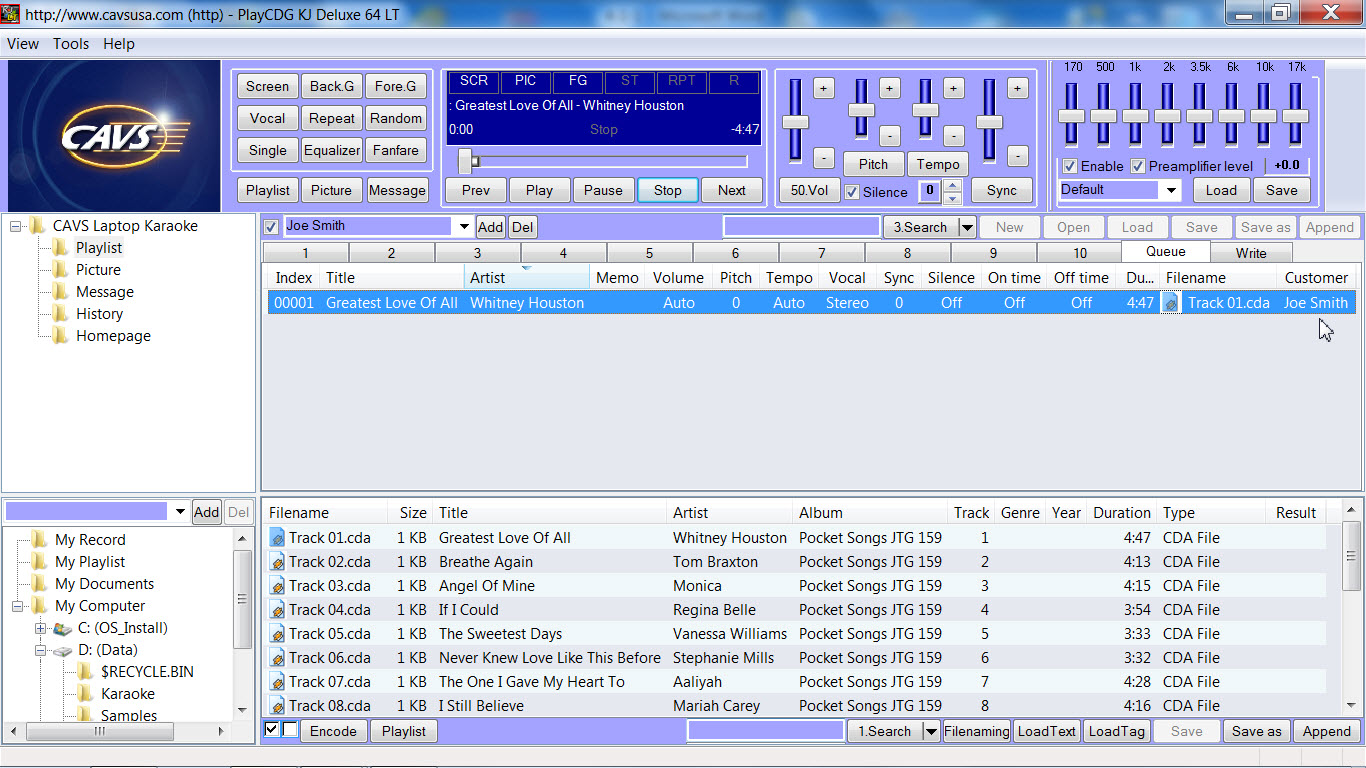
Task: Click the Karaoke folder icon under D: drive
Action: coord(86,694)
